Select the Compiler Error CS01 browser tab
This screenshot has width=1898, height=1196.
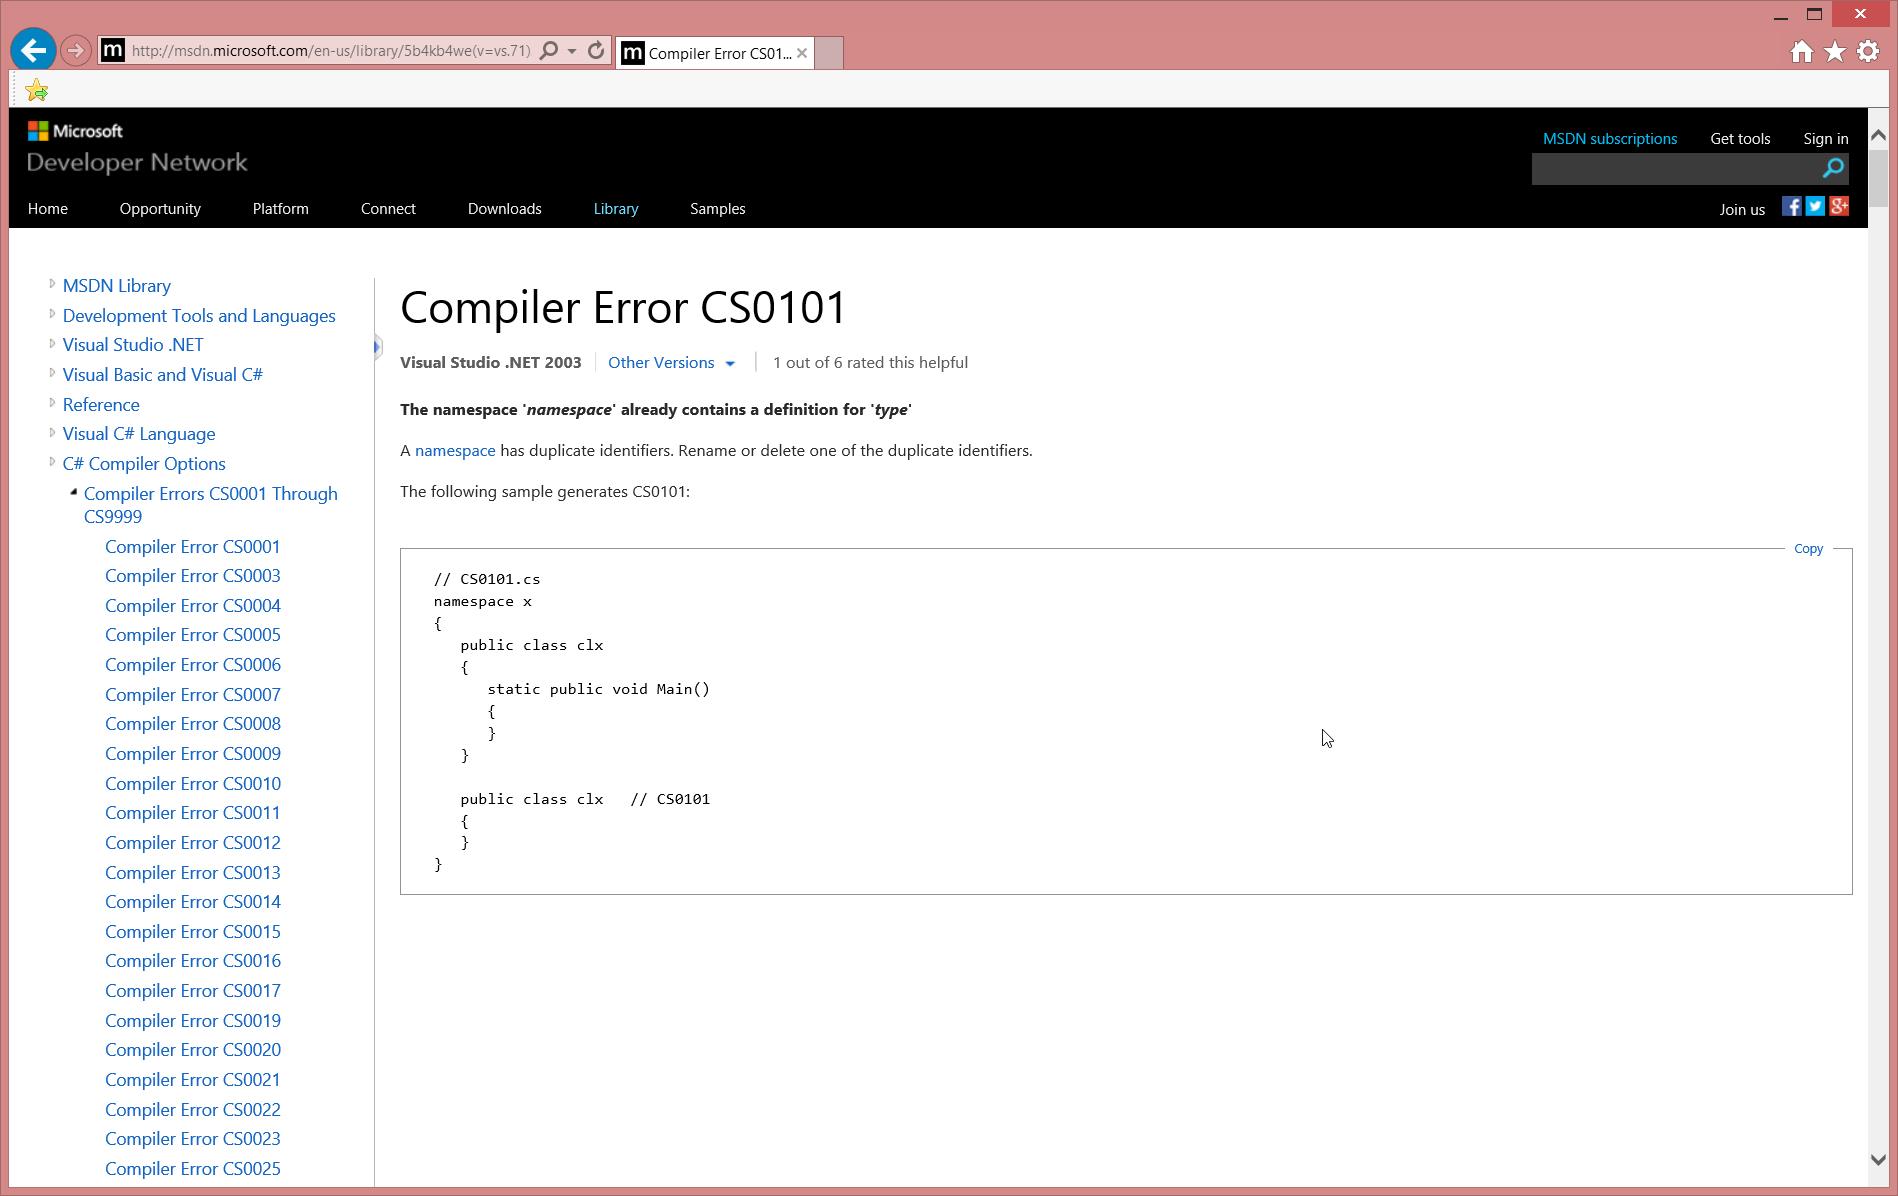715,53
